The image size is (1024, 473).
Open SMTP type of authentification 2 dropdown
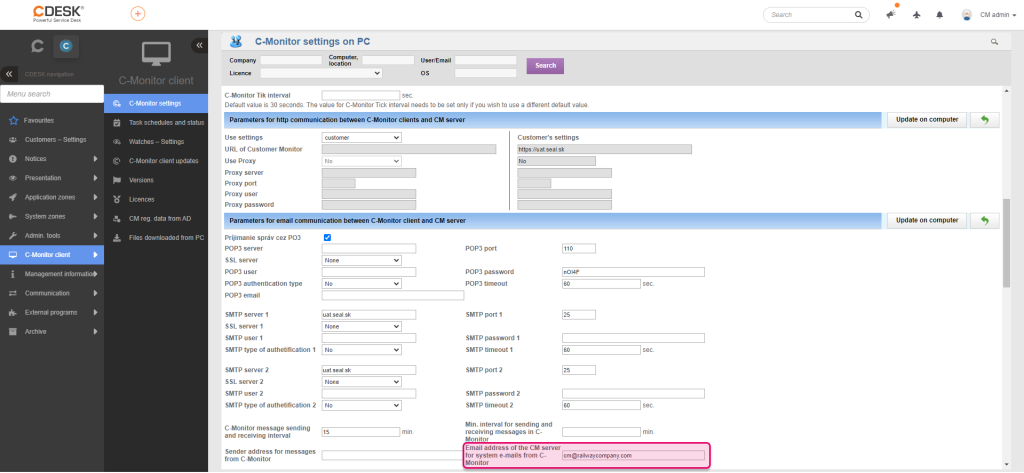[362, 405]
